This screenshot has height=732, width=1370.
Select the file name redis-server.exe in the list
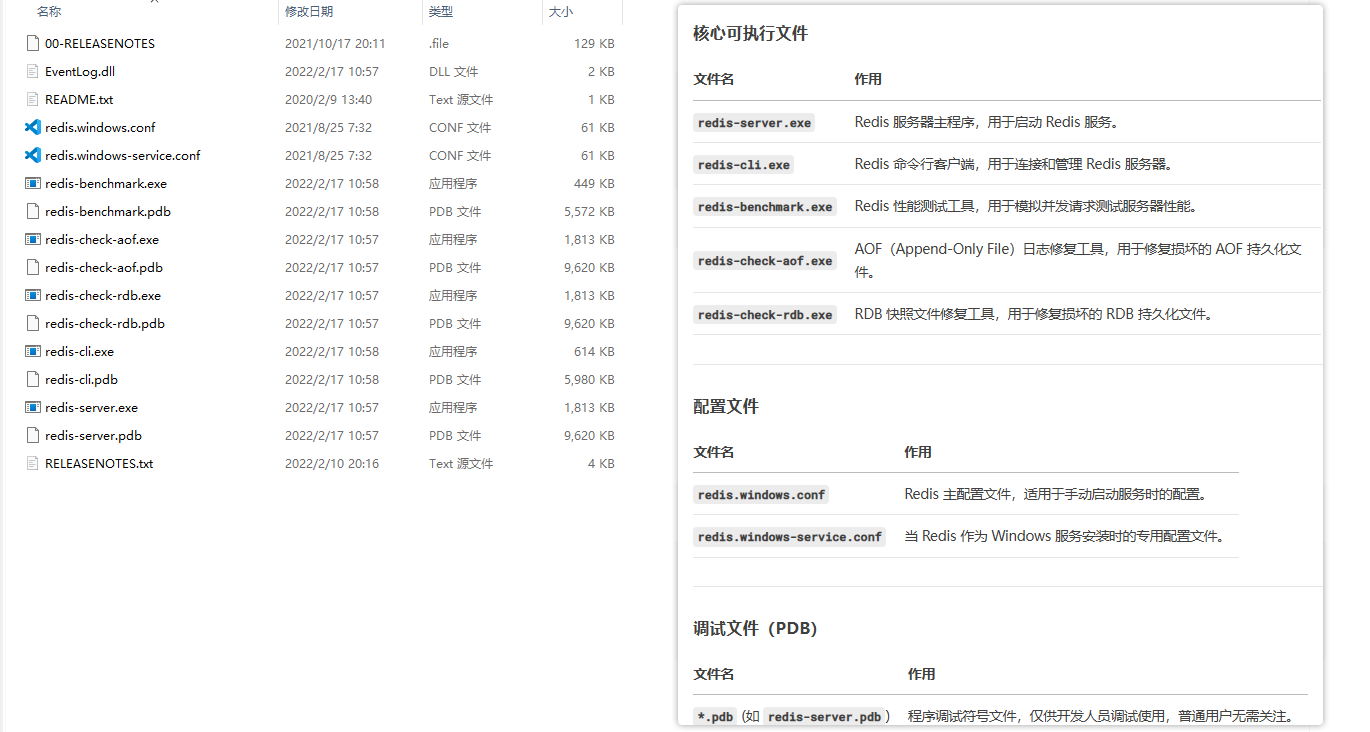91,407
